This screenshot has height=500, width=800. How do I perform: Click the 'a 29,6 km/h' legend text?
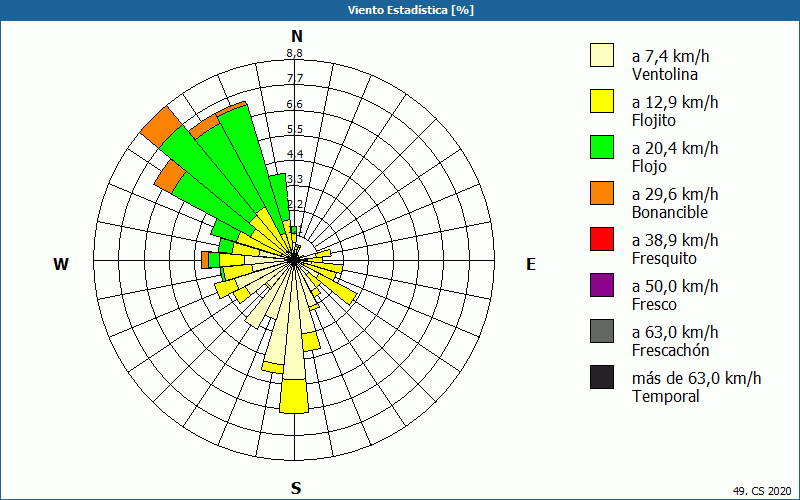click(x=674, y=194)
